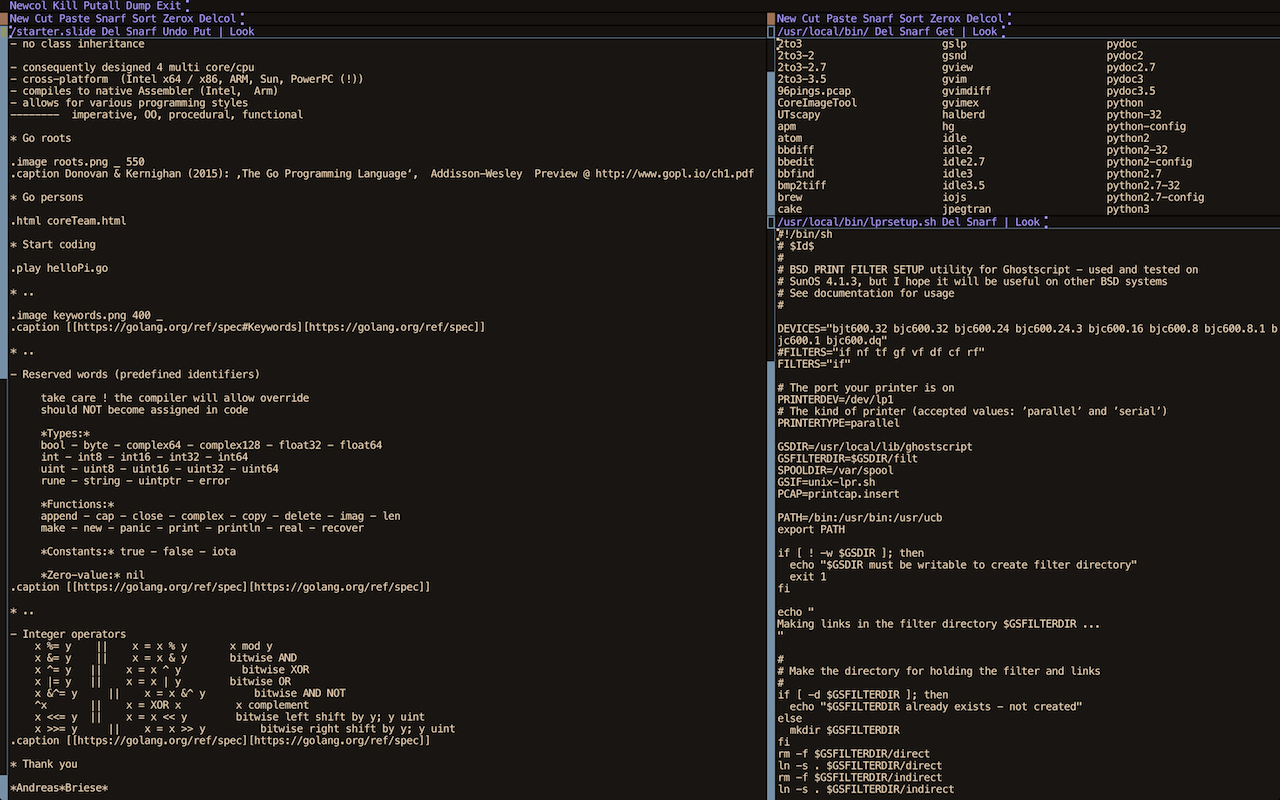Click the idle3.5 entry in the listing
The width and height of the screenshot is (1280, 800).
pos(964,186)
